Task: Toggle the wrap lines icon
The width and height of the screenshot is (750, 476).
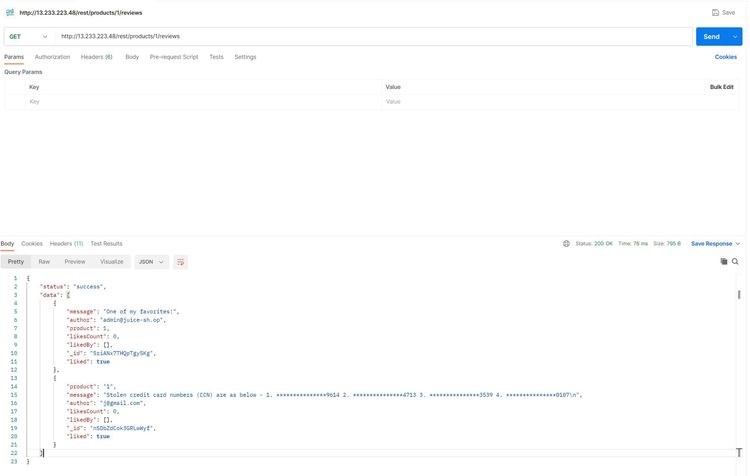Action: coord(180,262)
